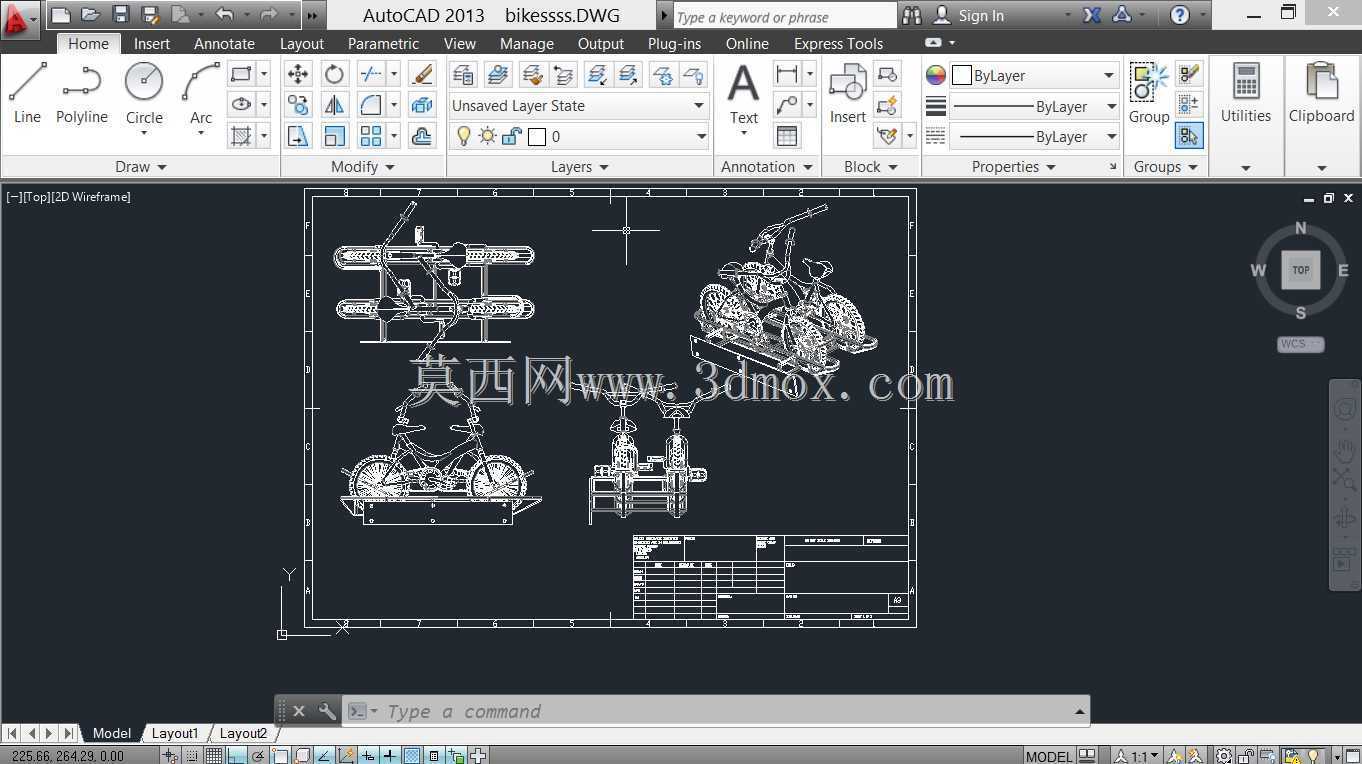Image resolution: width=1362 pixels, height=764 pixels.
Task: Click the object color wheel icon
Action: [x=935, y=75]
